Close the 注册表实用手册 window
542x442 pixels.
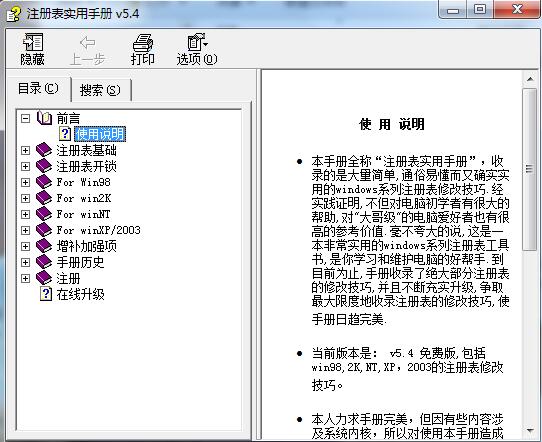516,10
